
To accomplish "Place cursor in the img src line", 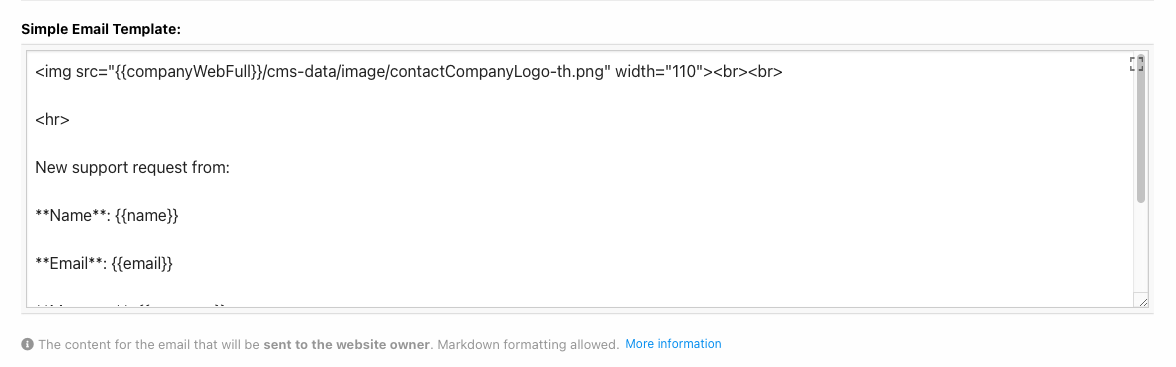I will (x=409, y=72).
